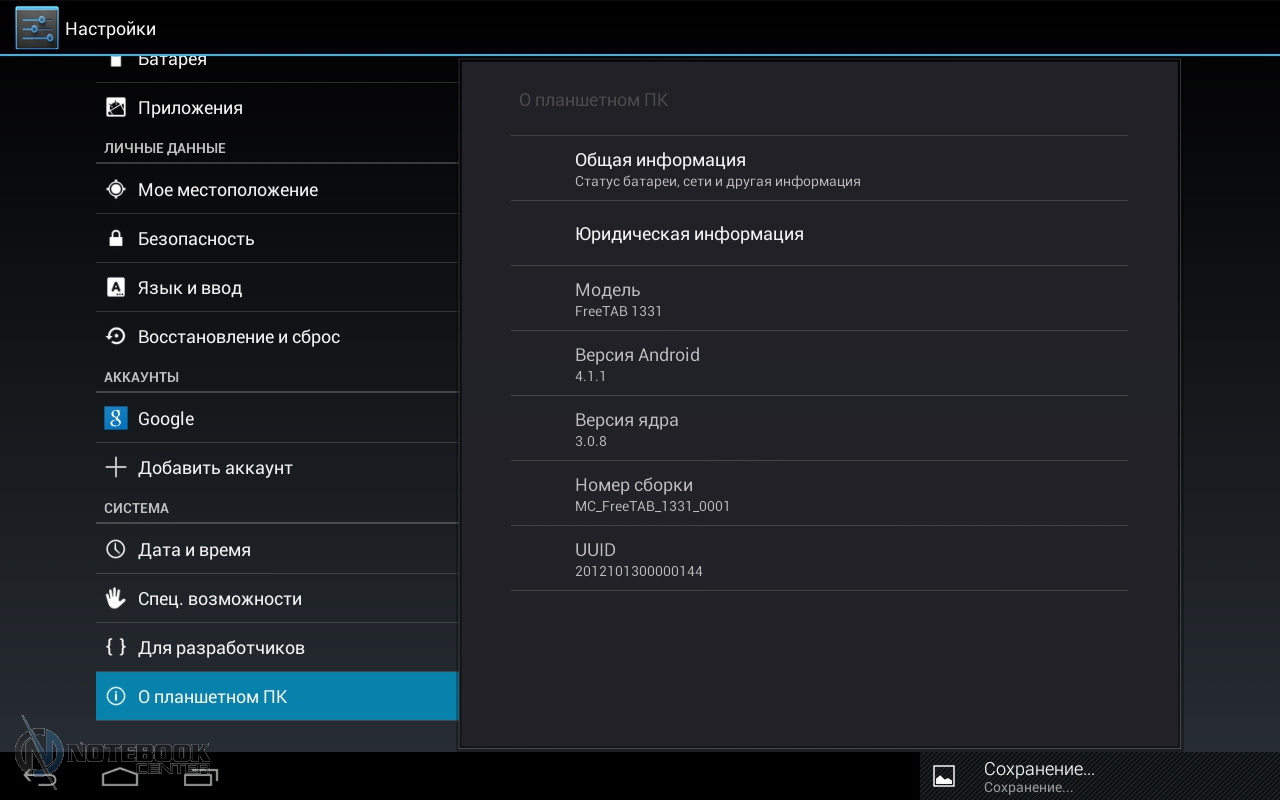1280x800 pixels.
Task: Tap the 'Модель' FreeTAB 1331 row
Action: 818,299
